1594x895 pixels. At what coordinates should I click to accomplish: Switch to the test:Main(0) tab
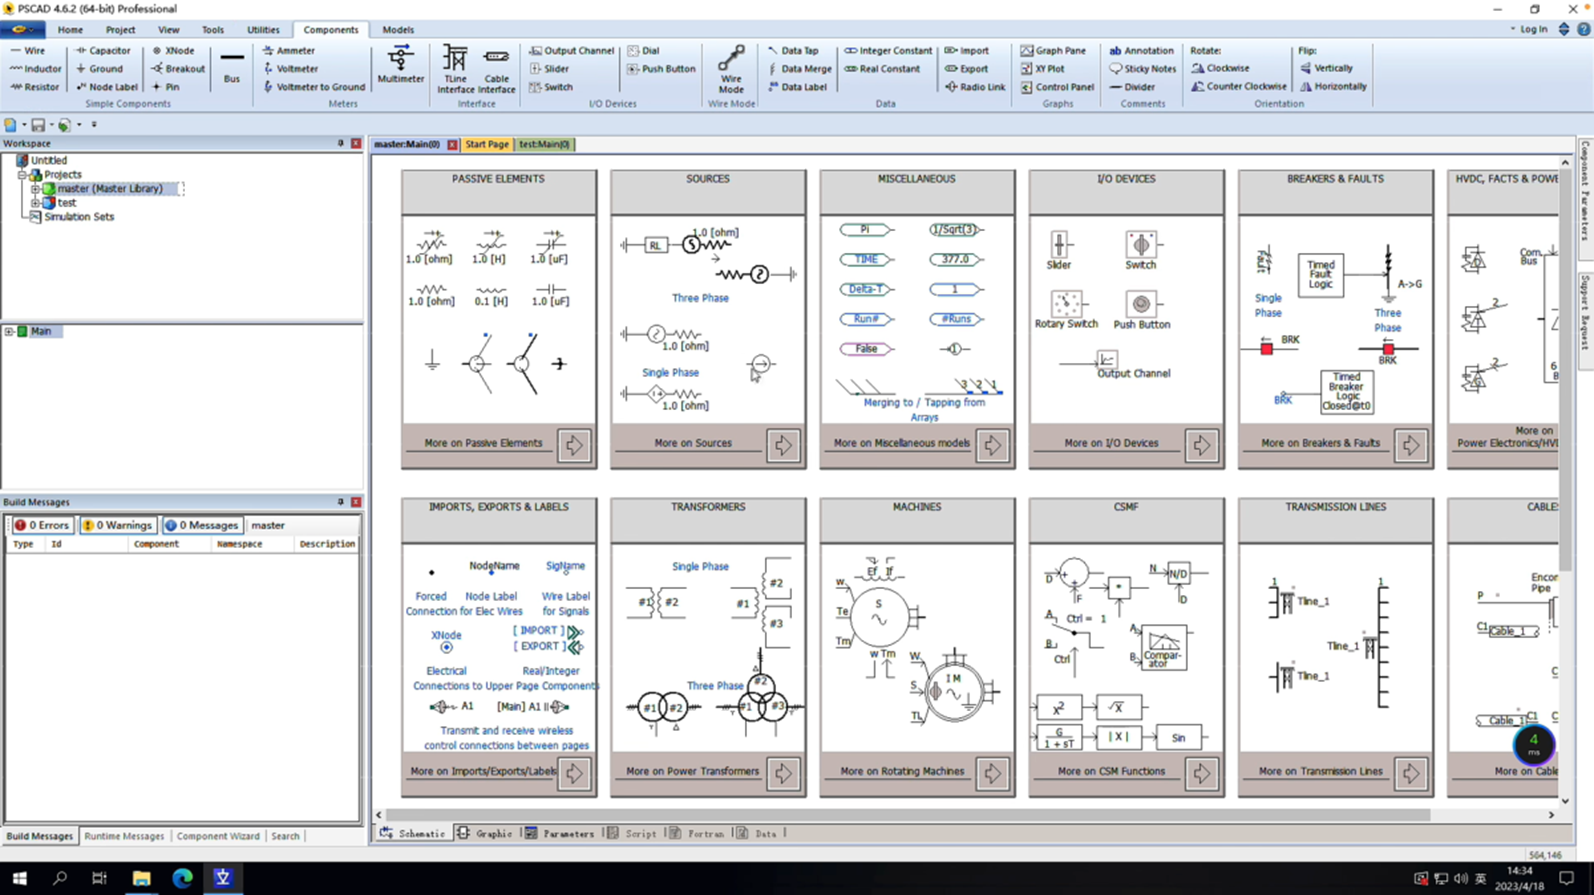pyautogui.click(x=544, y=144)
